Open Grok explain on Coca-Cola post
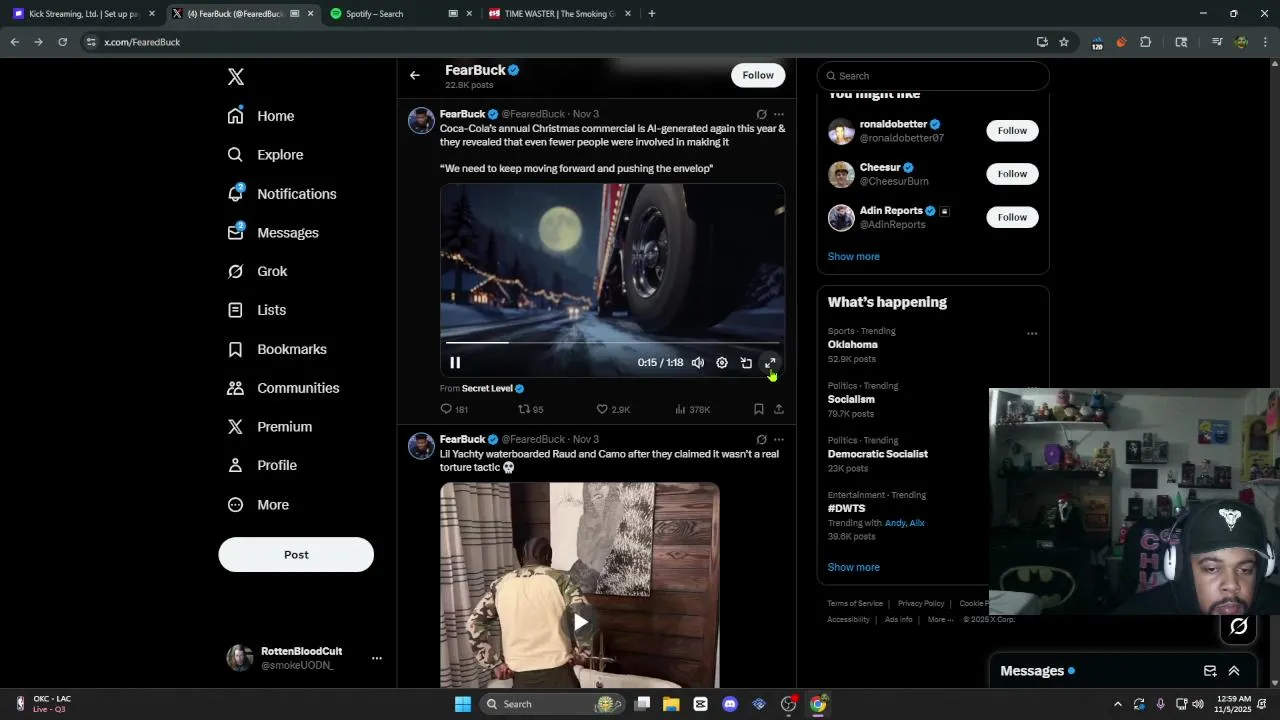 [762, 114]
